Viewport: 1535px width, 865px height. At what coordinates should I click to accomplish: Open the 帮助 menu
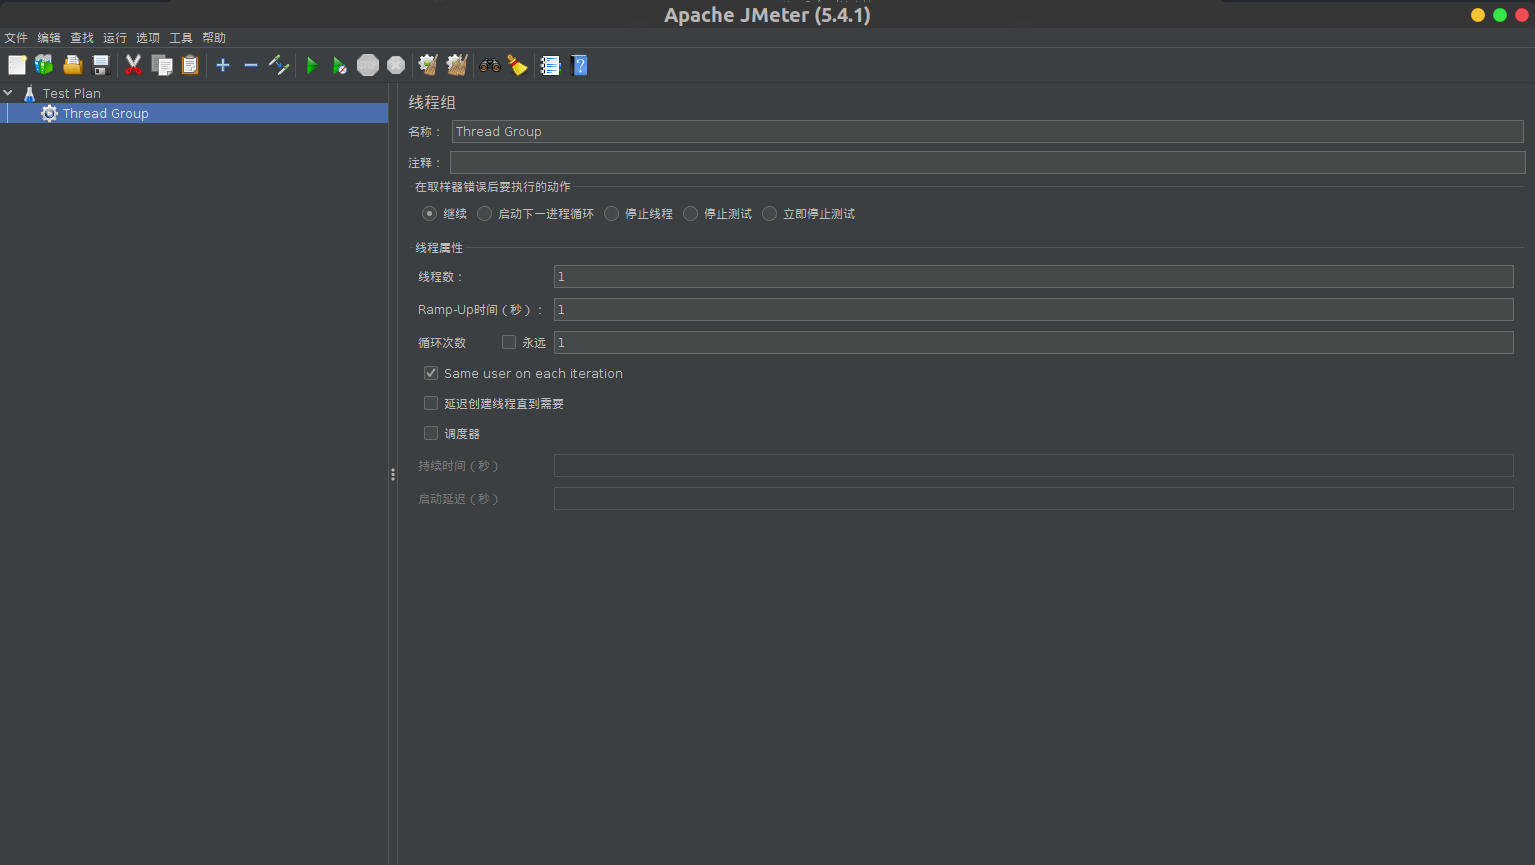[214, 38]
